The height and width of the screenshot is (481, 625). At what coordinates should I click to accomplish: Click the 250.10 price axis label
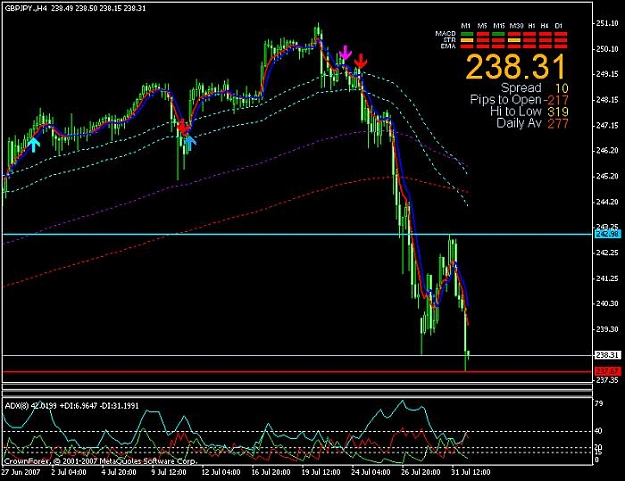[x=607, y=49]
